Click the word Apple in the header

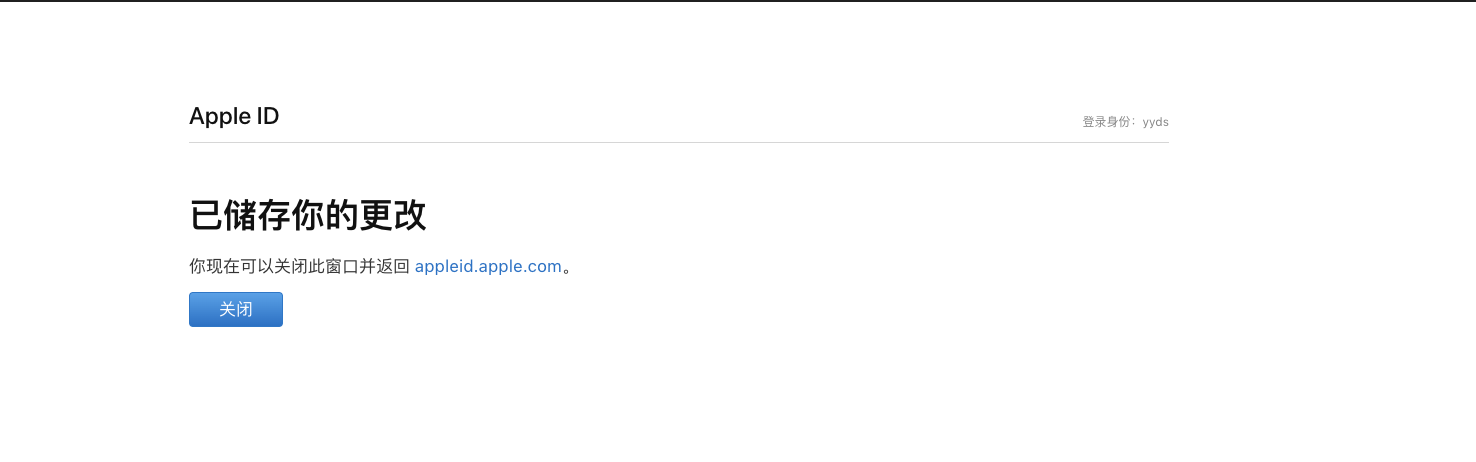[218, 116]
